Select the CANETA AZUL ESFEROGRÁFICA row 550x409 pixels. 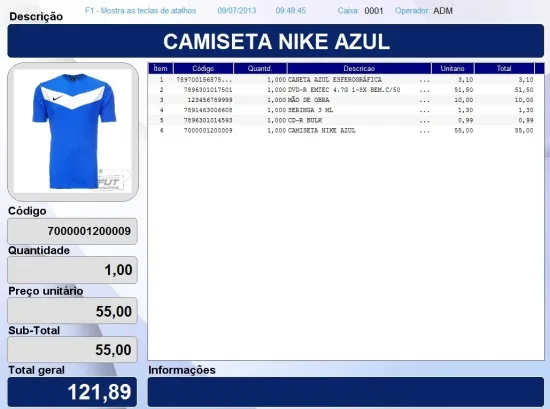pos(342,80)
